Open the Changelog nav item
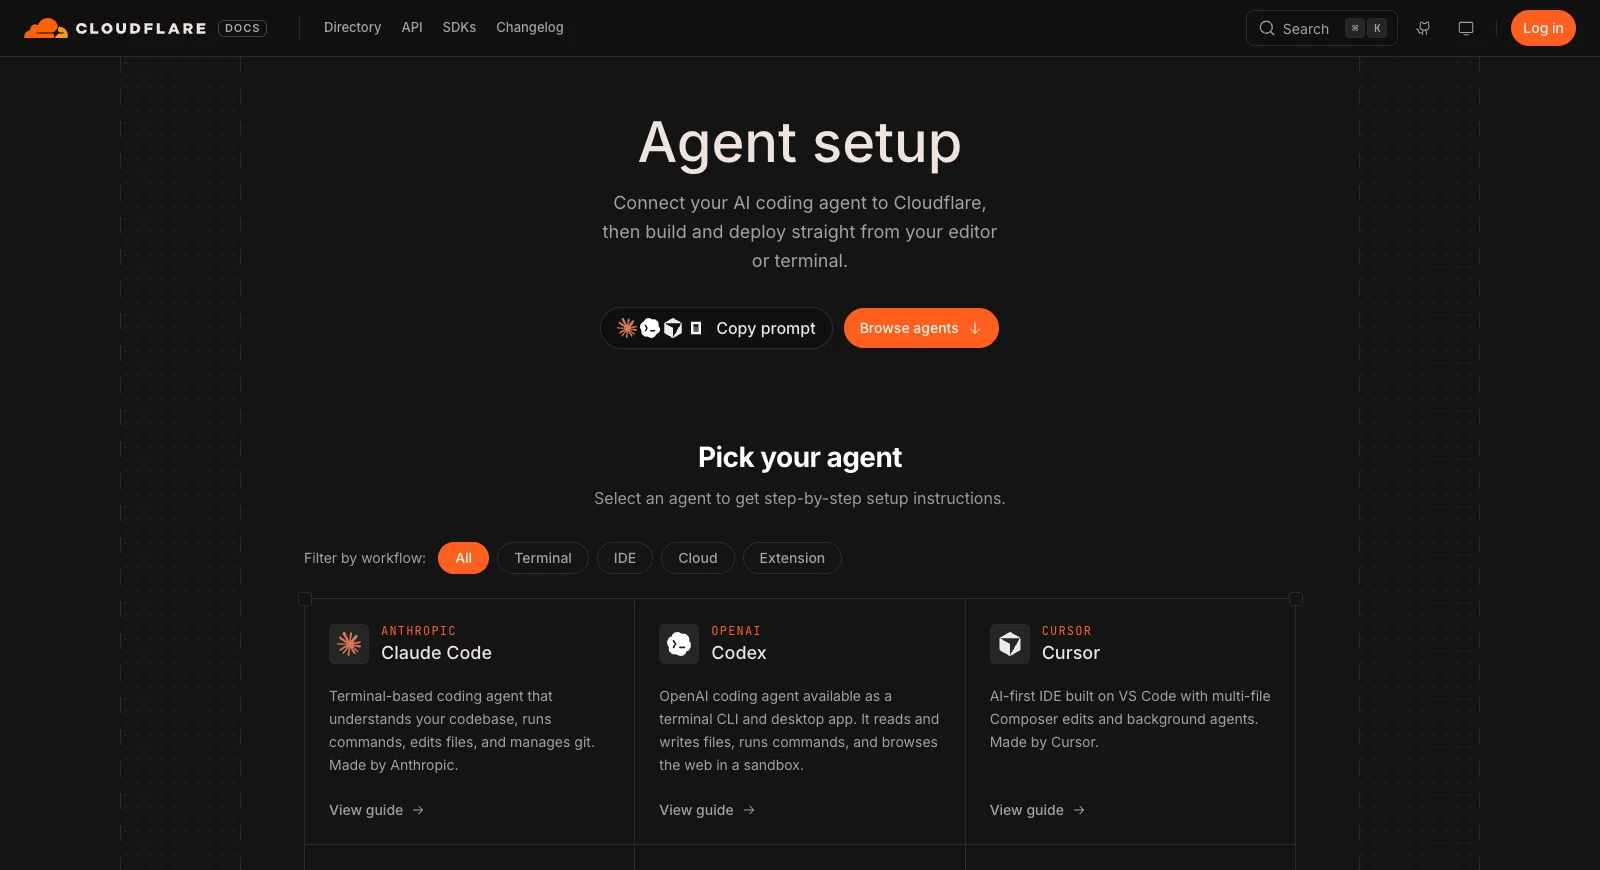Viewport: 1600px width, 870px height. click(x=530, y=28)
